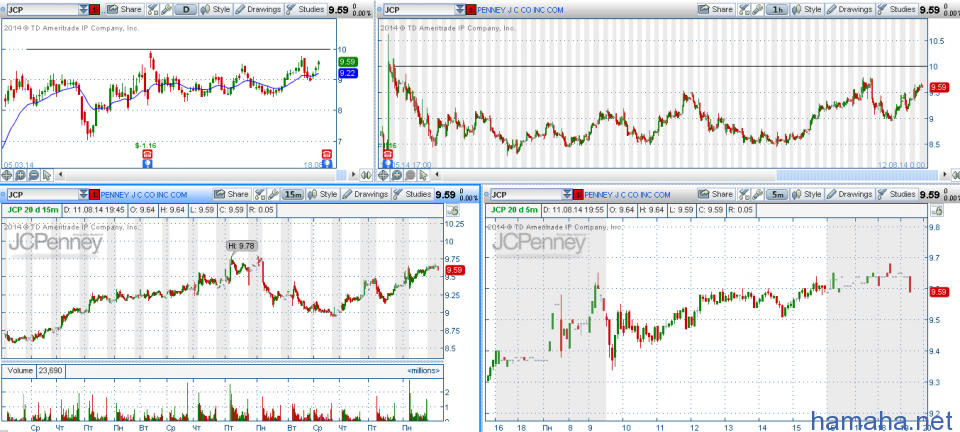The height and width of the screenshot is (432, 960).
Task: Open symbol dropdown arrow in daily chart
Action: coord(83,10)
